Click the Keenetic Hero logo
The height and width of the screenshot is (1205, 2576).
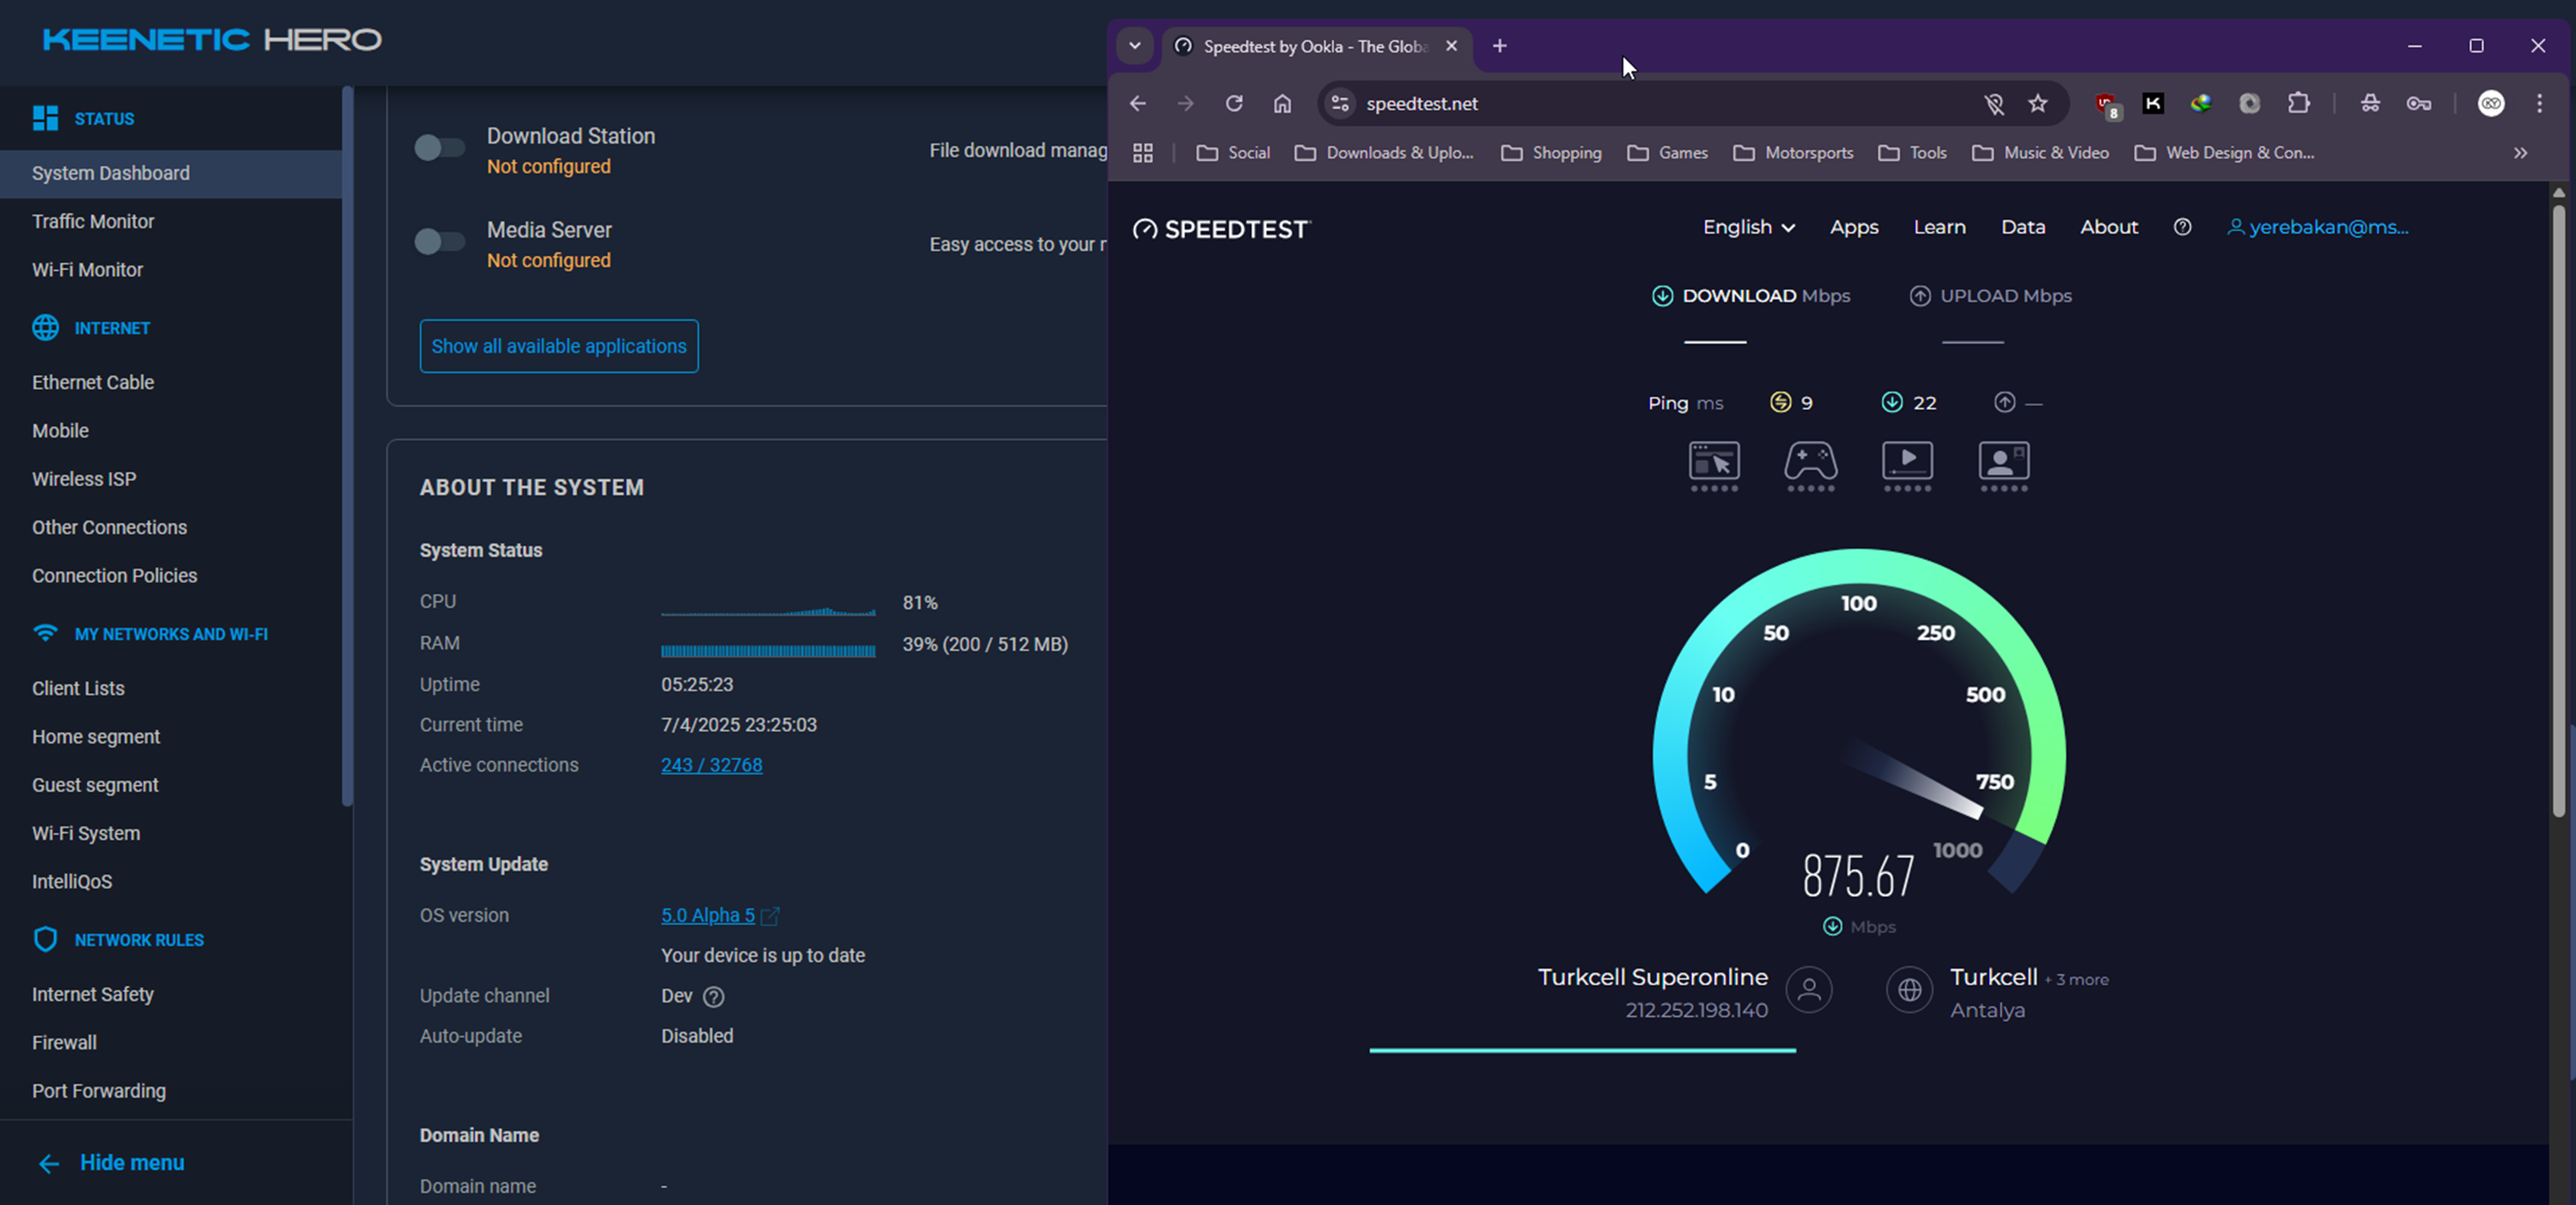tap(211, 39)
